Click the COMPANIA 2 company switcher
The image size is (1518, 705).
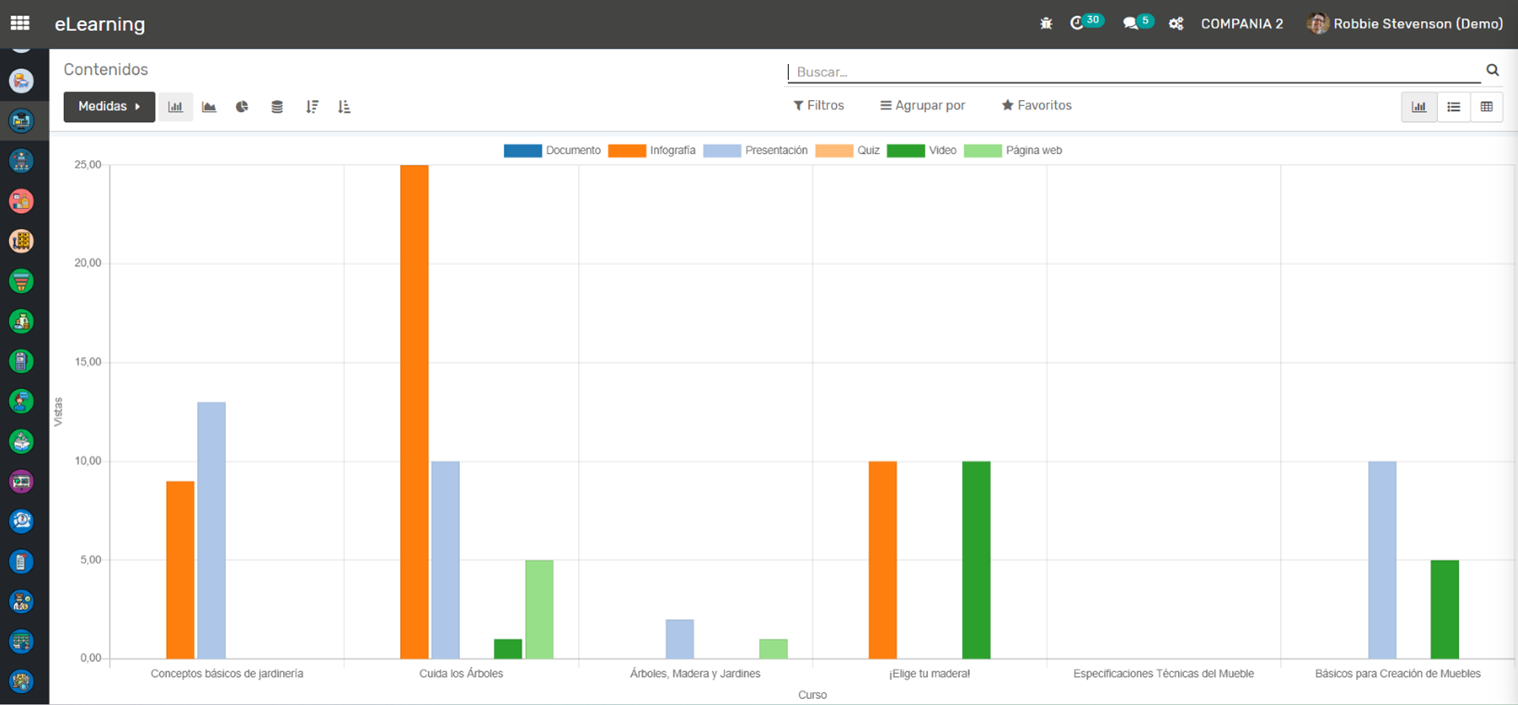[x=1241, y=24]
